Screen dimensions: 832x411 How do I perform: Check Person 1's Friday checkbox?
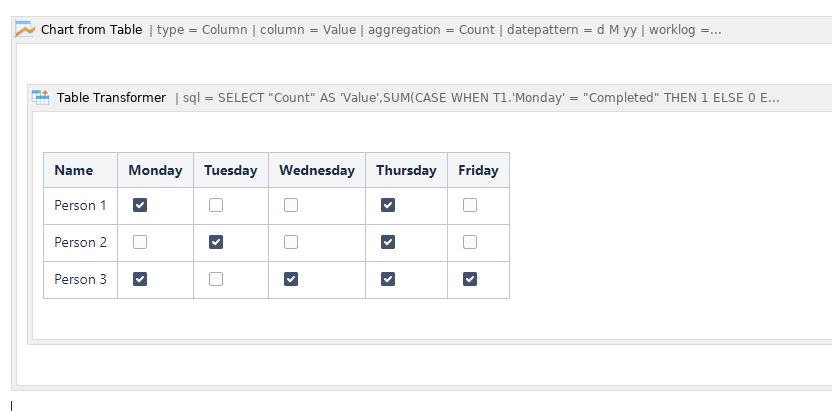[470, 205]
